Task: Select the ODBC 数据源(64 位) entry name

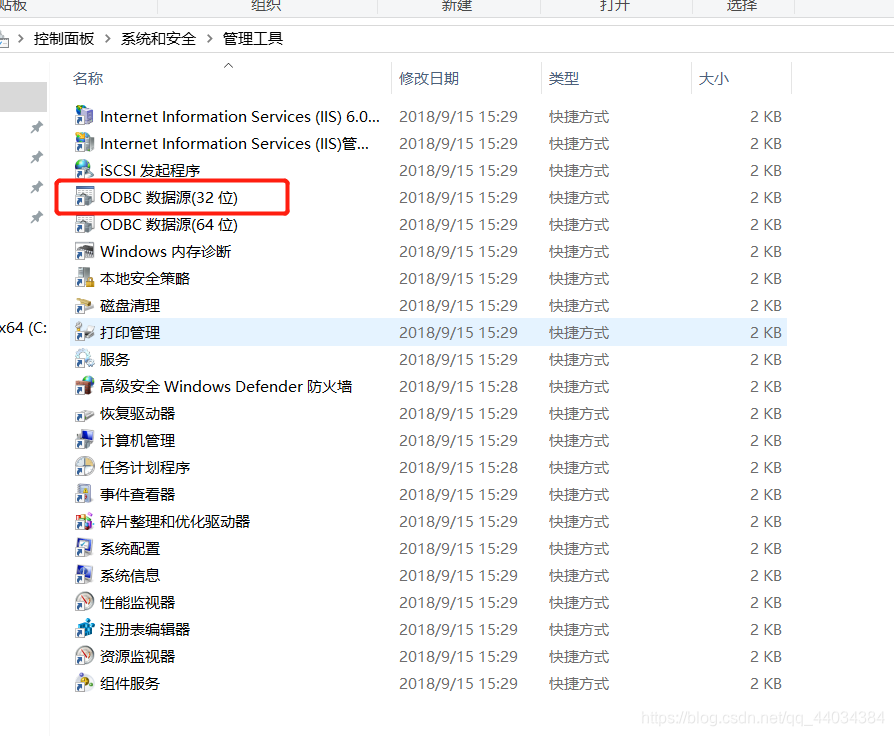Action: point(169,225)
